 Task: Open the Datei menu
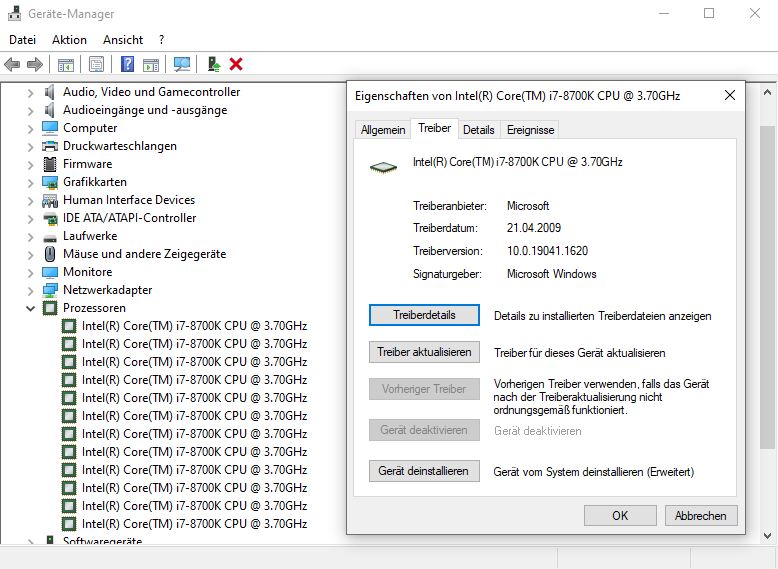22,40
